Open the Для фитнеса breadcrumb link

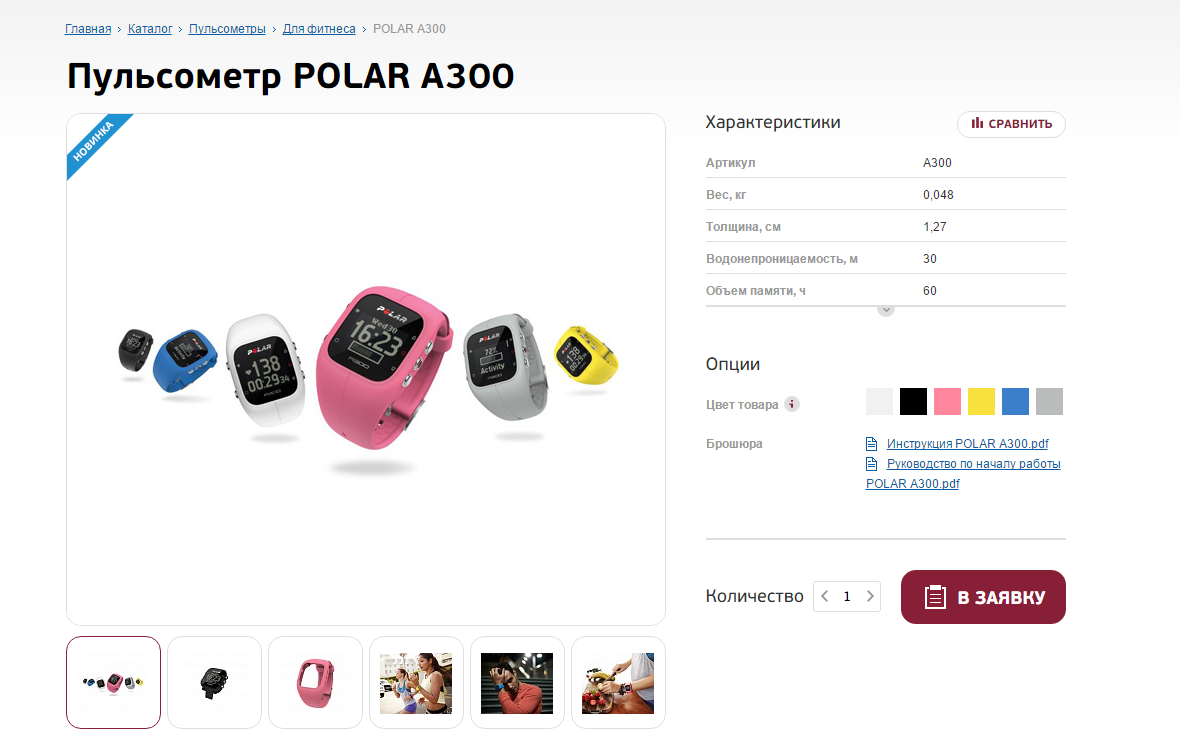point(319,29)
